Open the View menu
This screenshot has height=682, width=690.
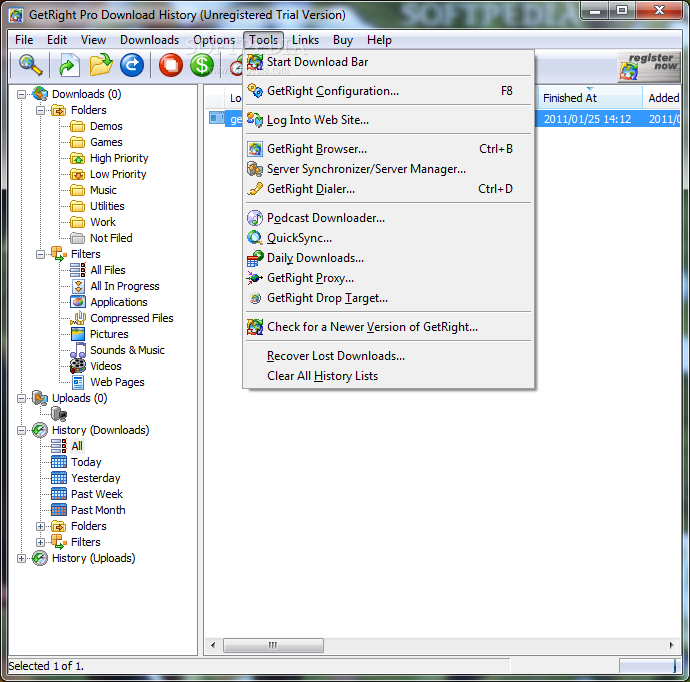tap(93, 40)
